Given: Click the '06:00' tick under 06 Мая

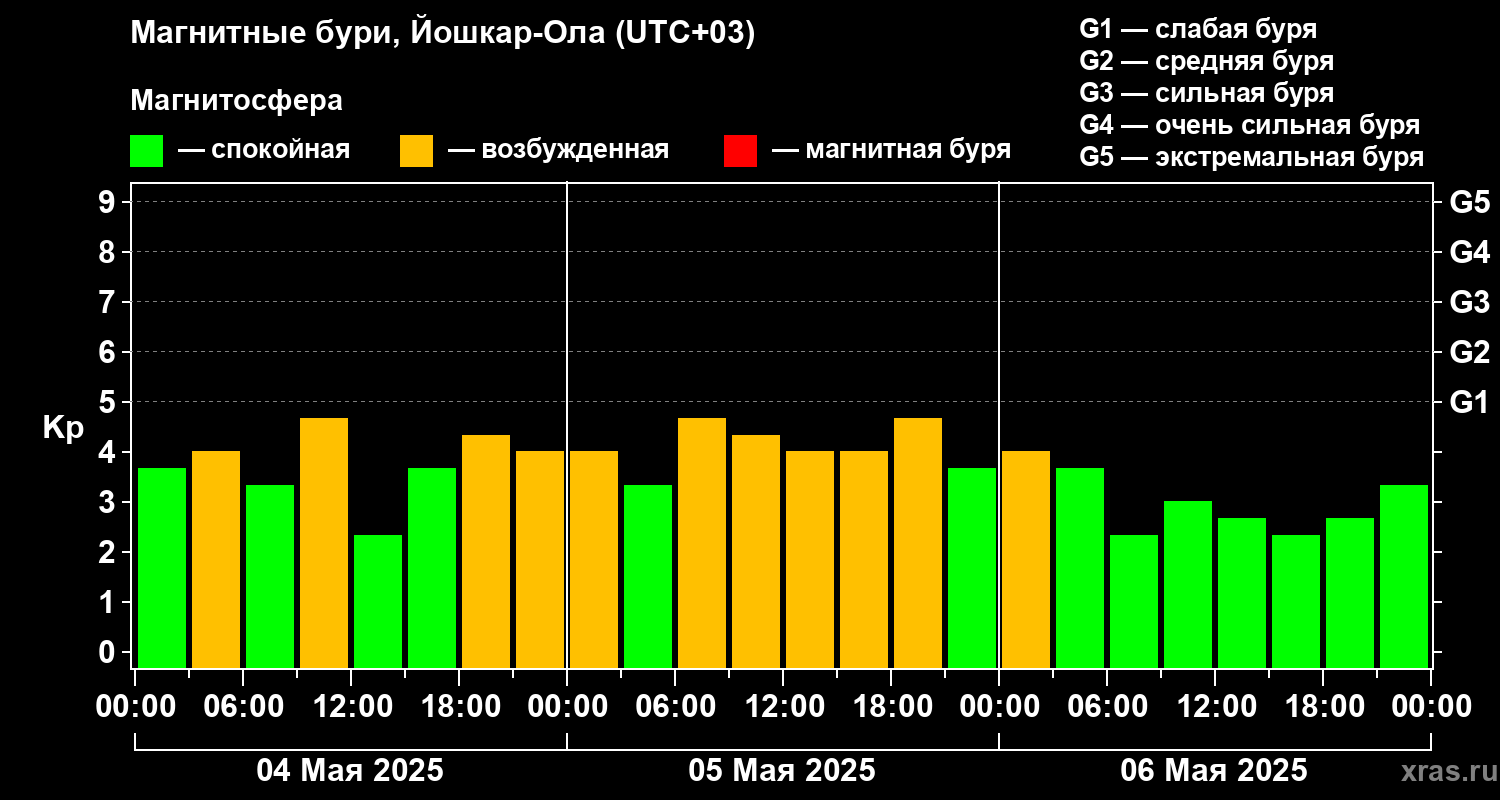Looking at the screenshot, I should (x=1107, y=707).
